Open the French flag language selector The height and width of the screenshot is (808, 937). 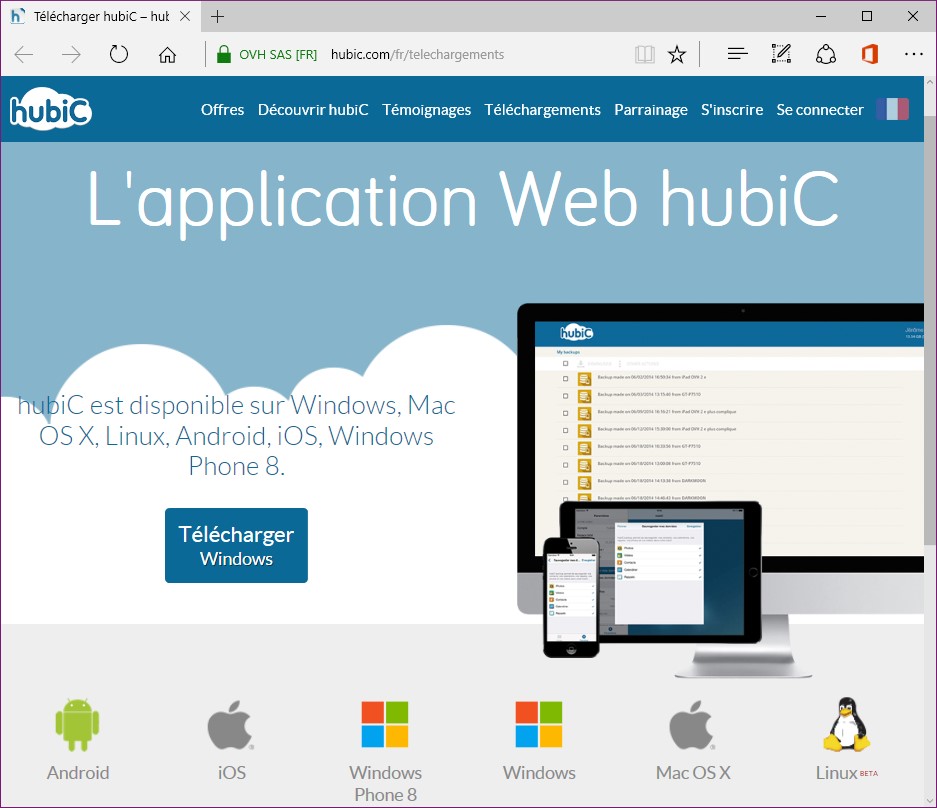[x=892, y=110]
